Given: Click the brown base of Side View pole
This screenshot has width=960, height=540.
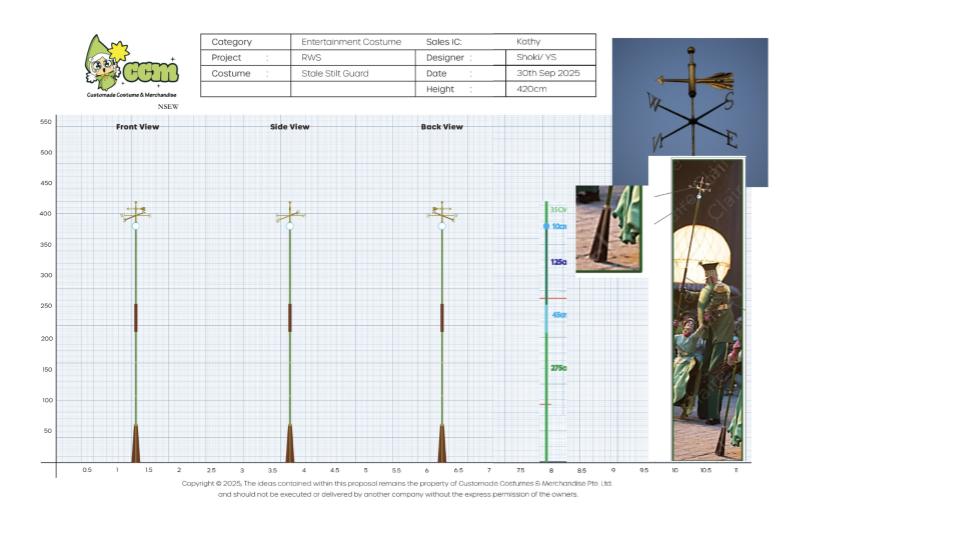Looking at the screenshot, I should tap(290, 443).
